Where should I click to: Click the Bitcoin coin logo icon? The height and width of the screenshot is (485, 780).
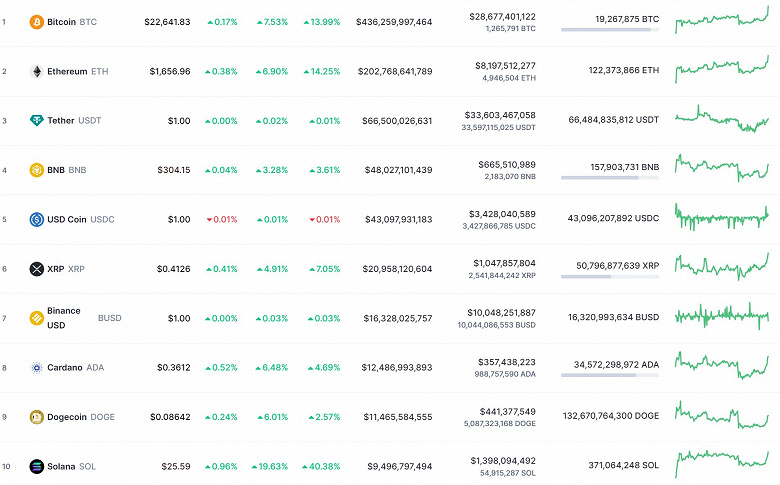point(37,21)
